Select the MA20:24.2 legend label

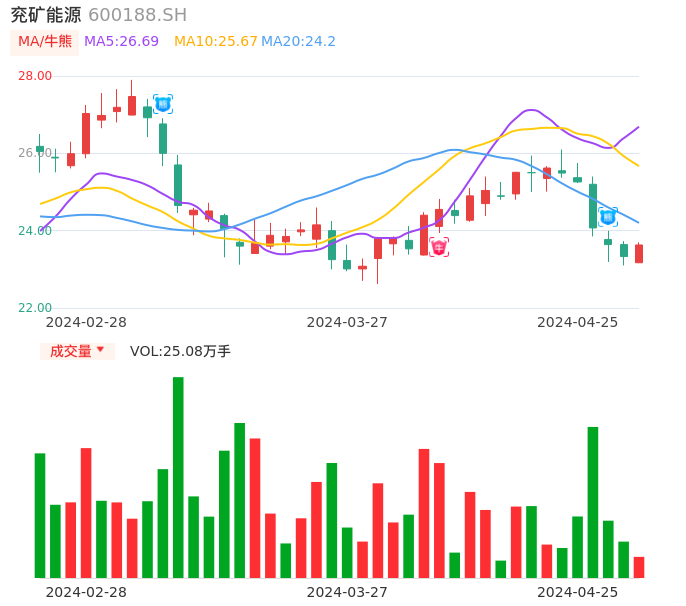(x=298, y=41)
